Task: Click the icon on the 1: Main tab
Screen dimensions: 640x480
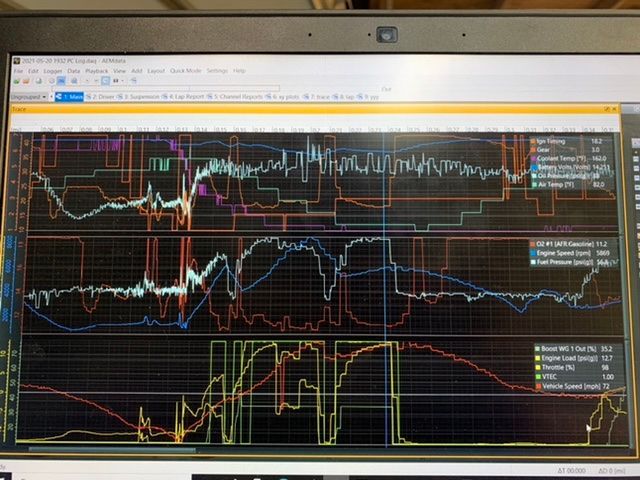Action: coord(59,97)
